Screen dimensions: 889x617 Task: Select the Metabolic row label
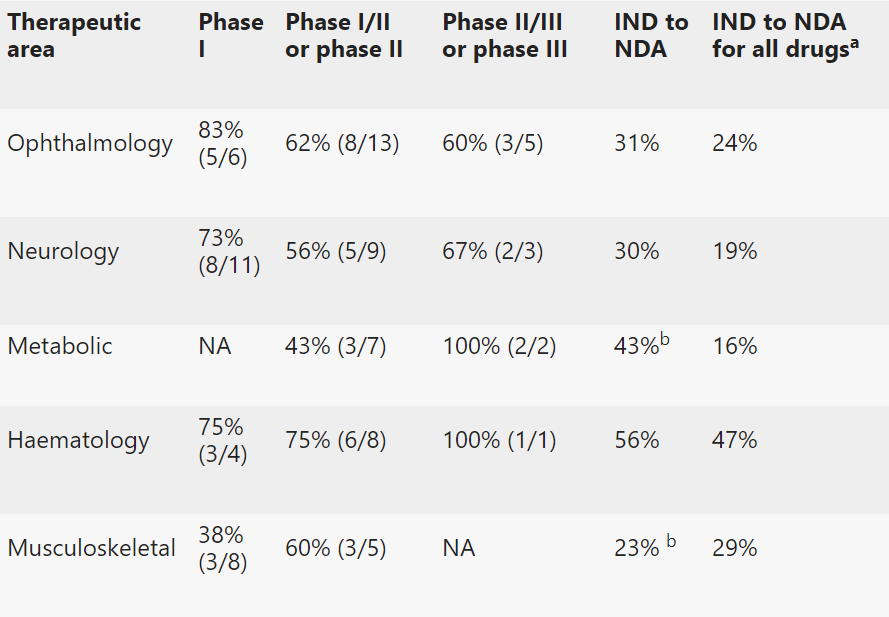point(60,346)
